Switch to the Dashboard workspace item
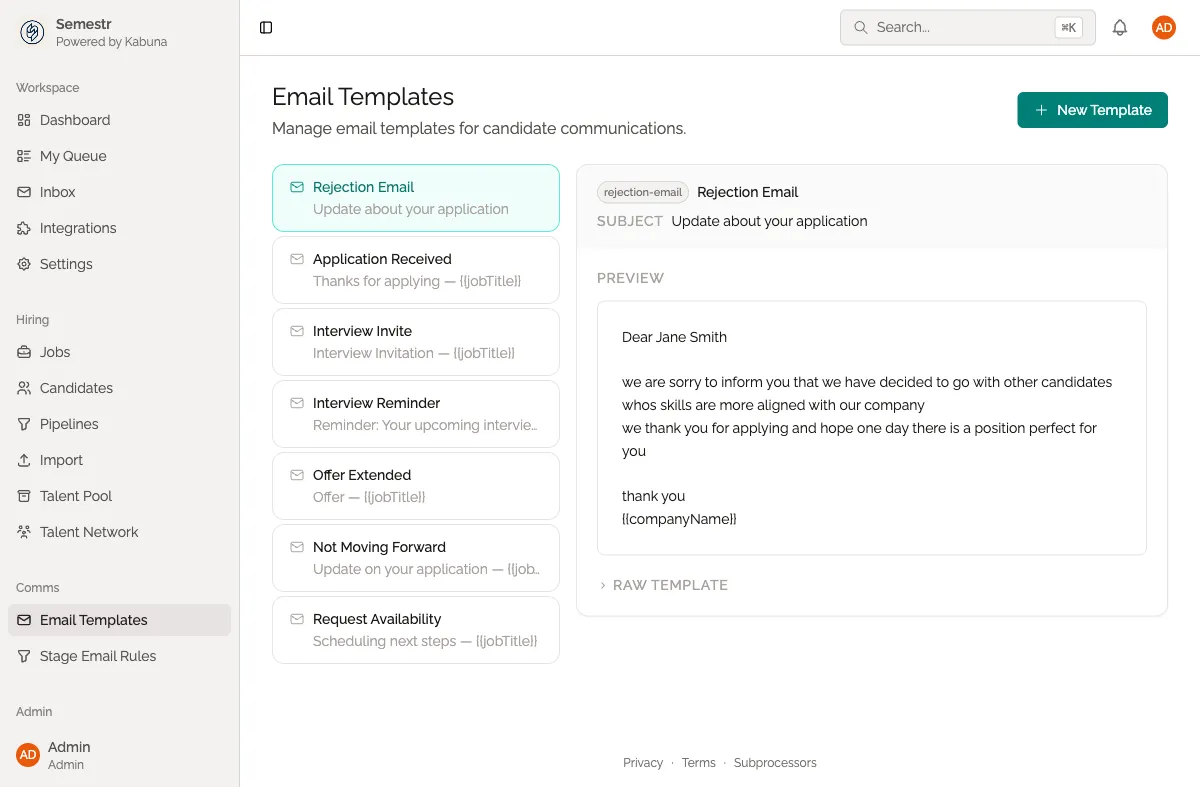This screenshot has width=1200, height=787. pos(74,120)
